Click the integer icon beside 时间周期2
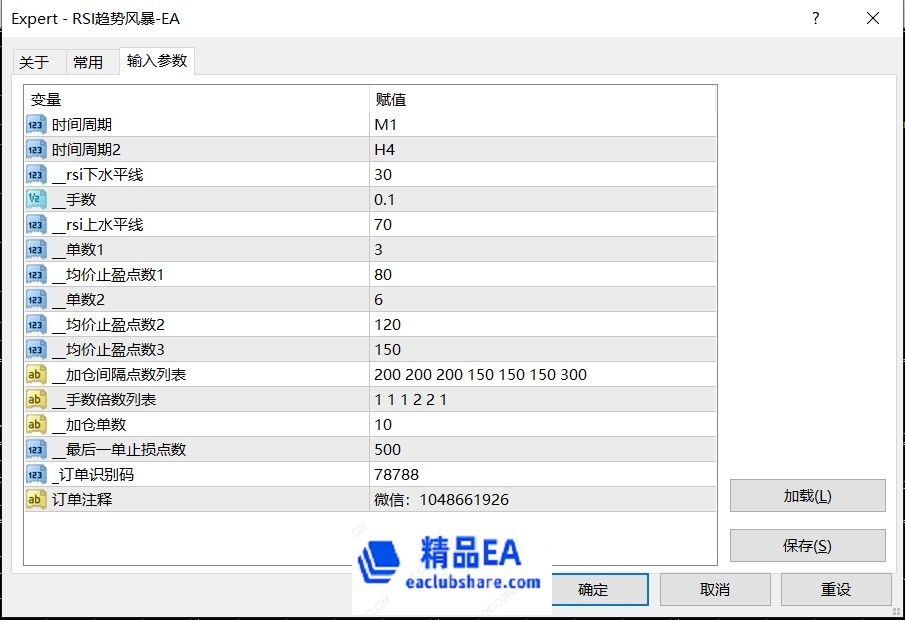The height and width of the screenshot is (620, 905). [x=36, y=150]
